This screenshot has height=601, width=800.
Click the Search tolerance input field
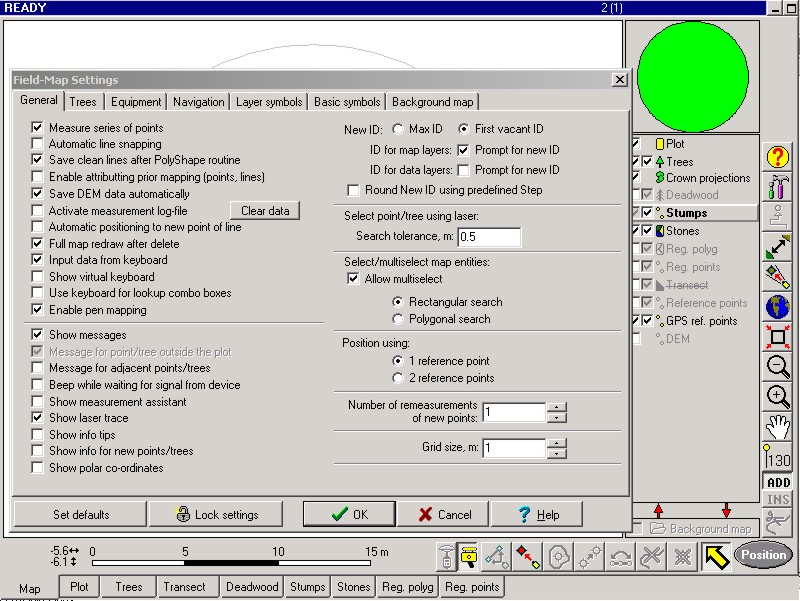point(488,237)
